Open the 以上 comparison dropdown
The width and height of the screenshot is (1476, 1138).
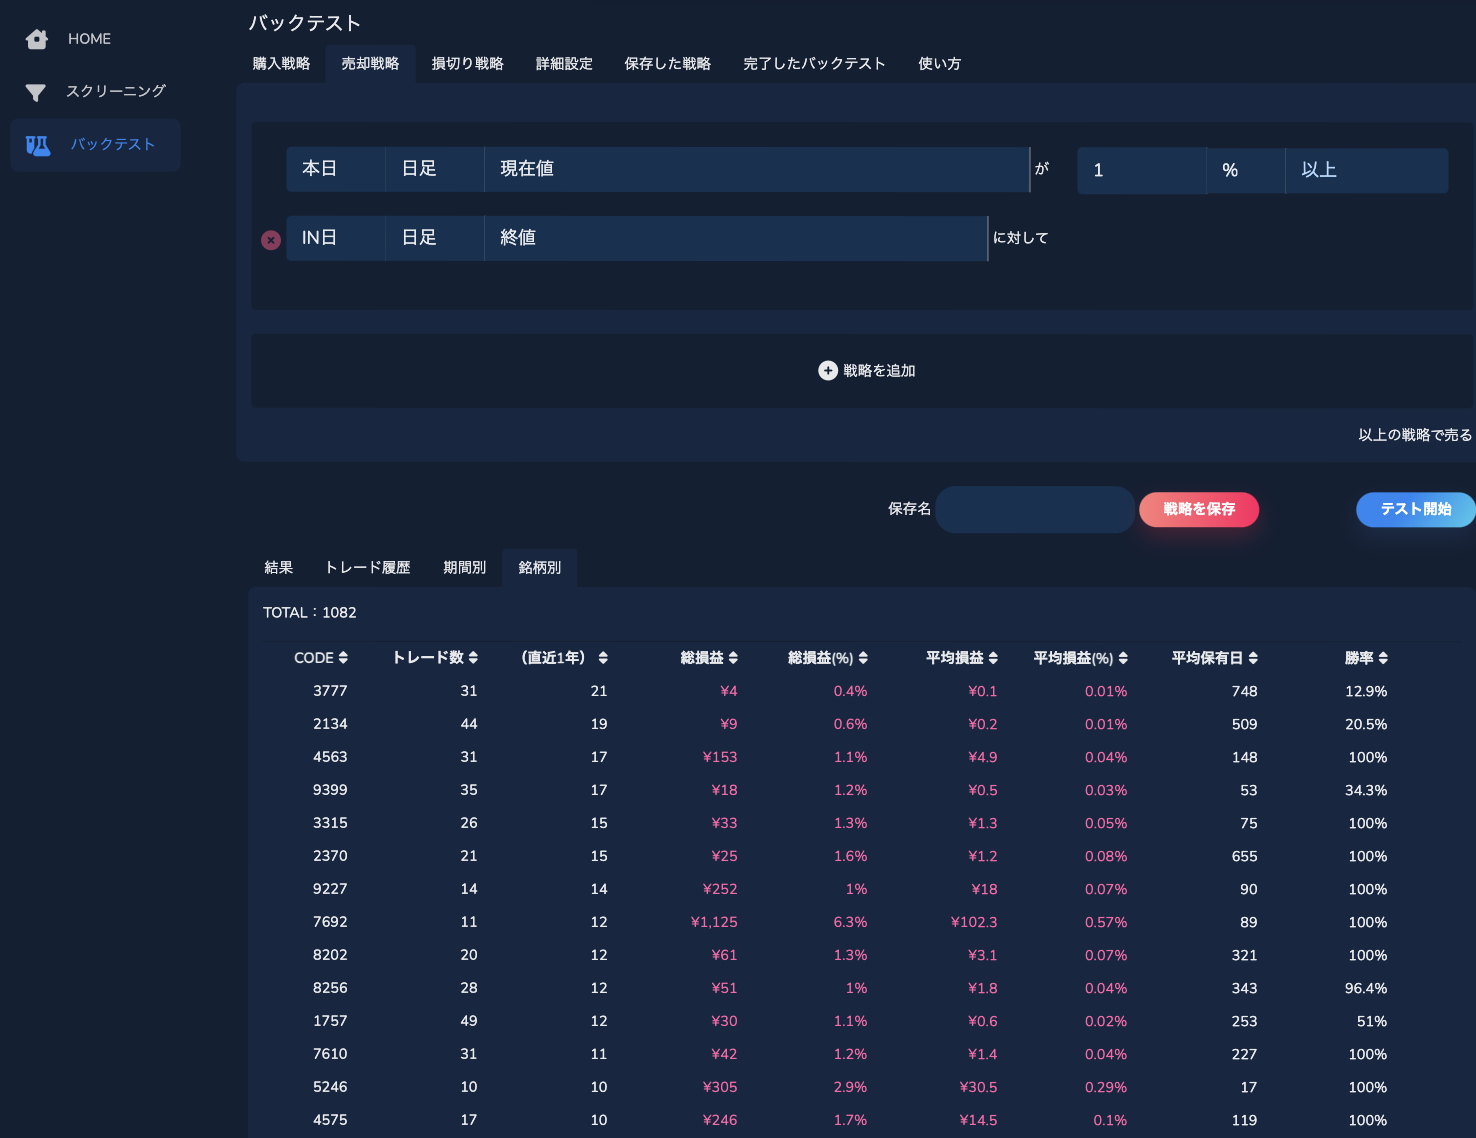click(1367, 170)
